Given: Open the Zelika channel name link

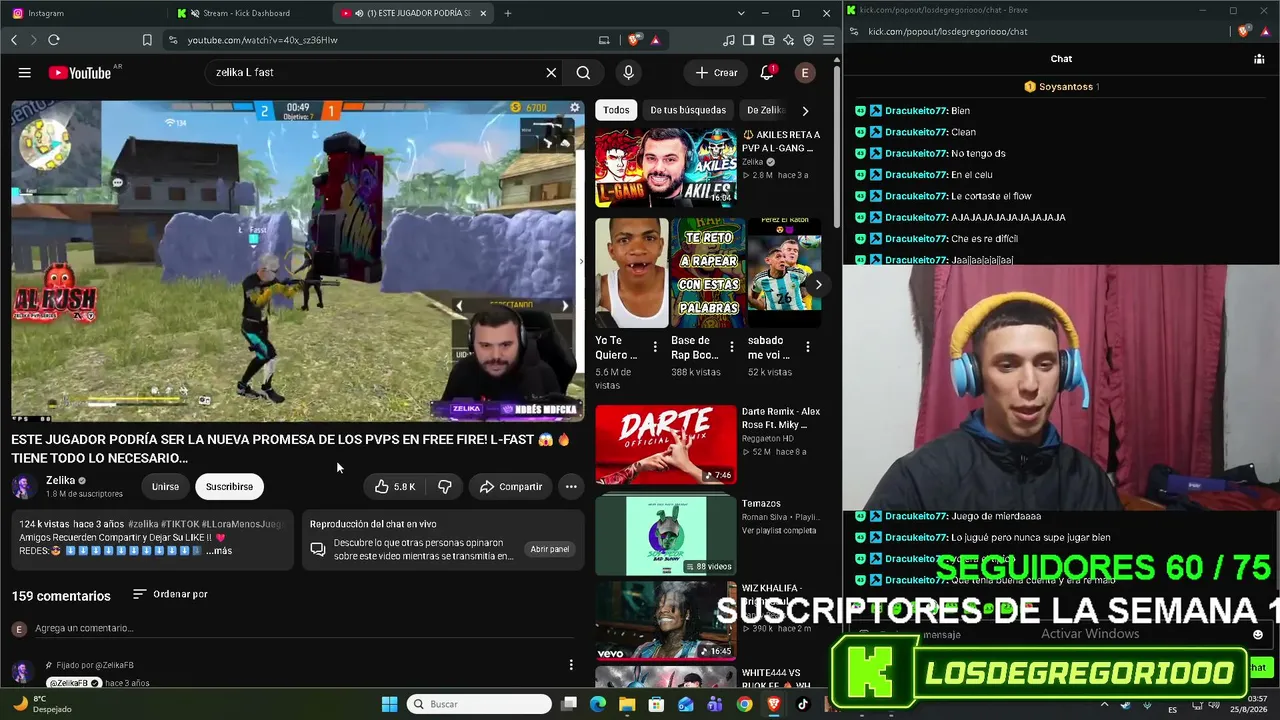Looking at the screenshot, I should [x=60, y=481].
